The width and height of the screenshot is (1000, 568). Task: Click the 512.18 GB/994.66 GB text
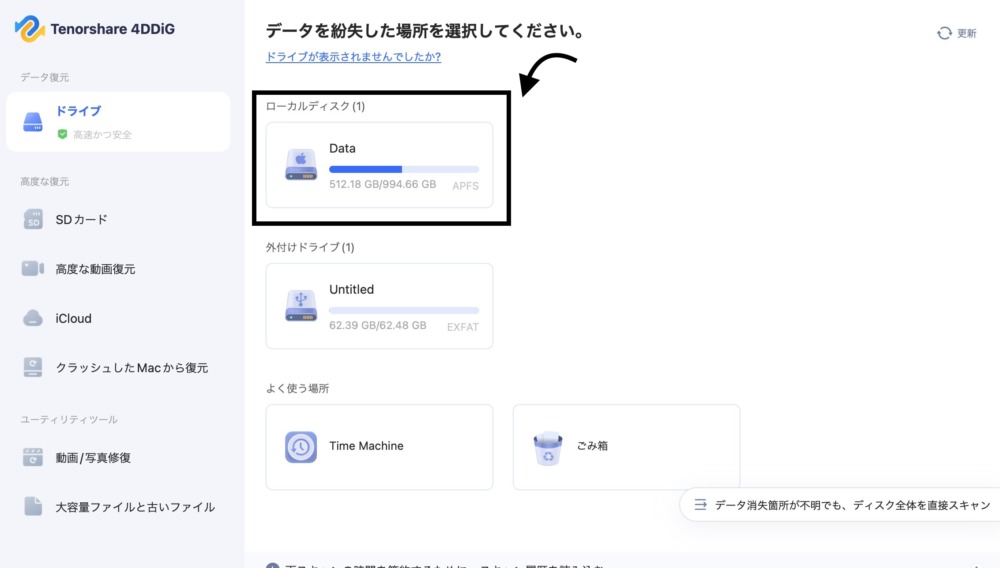(x=383, y=184)
